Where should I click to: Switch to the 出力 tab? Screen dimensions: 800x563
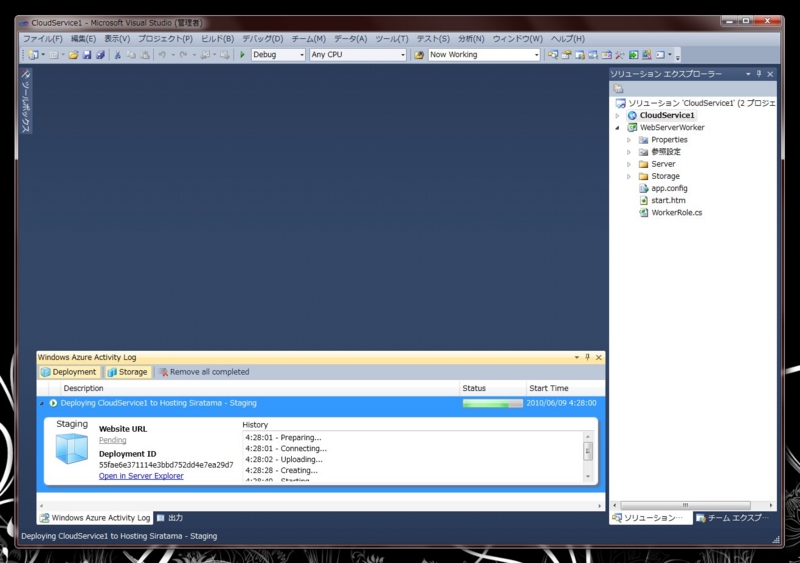coord(170,518)
